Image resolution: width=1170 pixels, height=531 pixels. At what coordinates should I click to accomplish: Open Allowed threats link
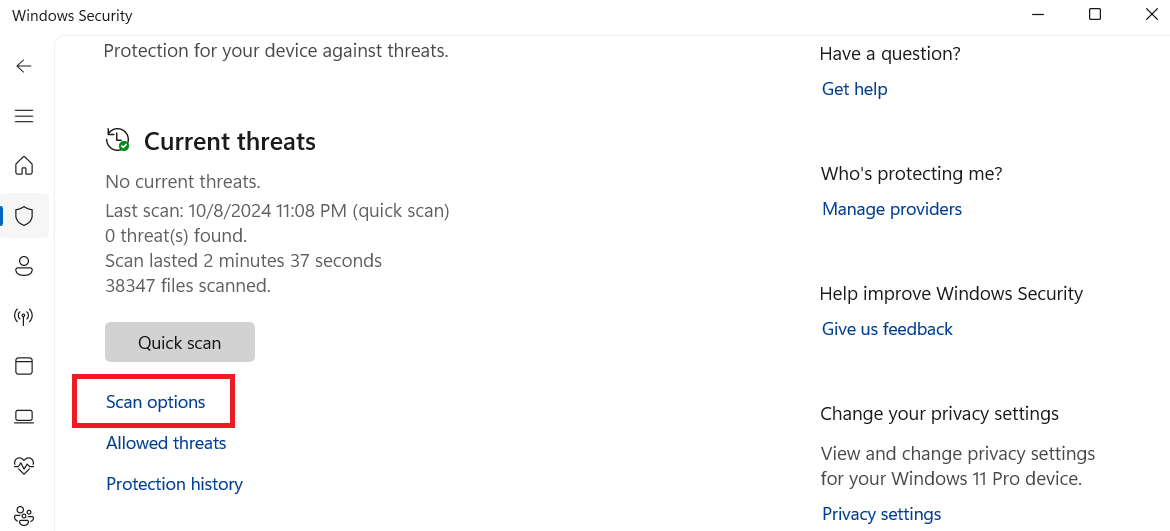(166, 443)
